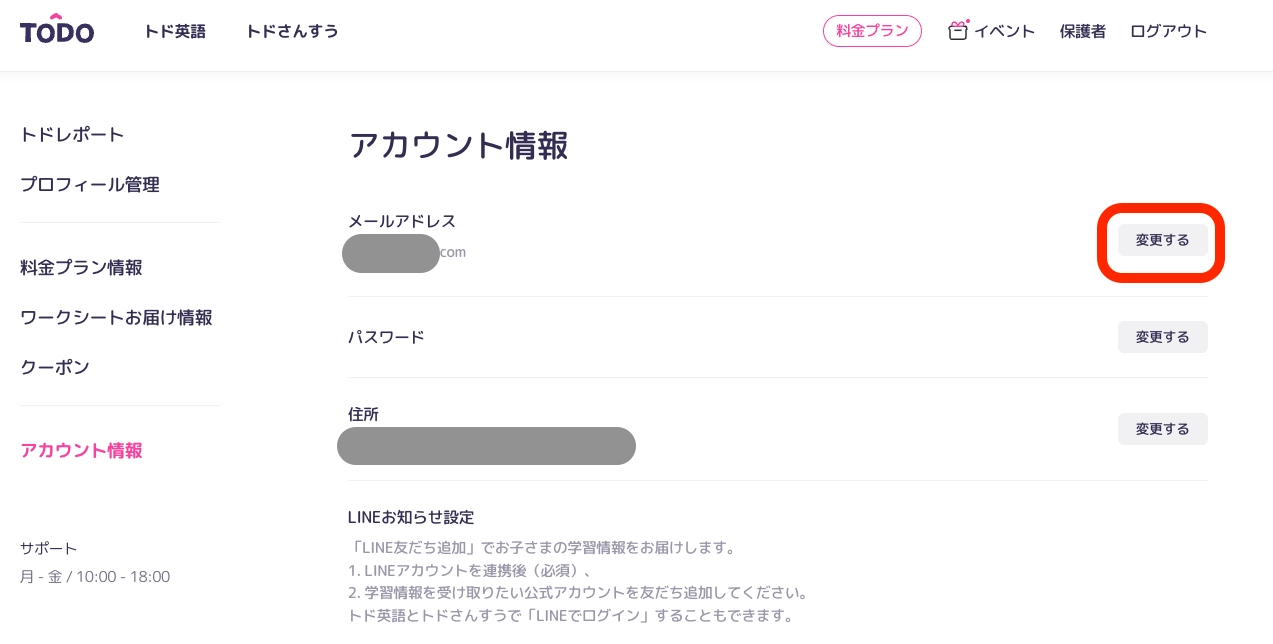
Task: Select ワークシートお届け情報 in the sidebar
Action: 116,317
